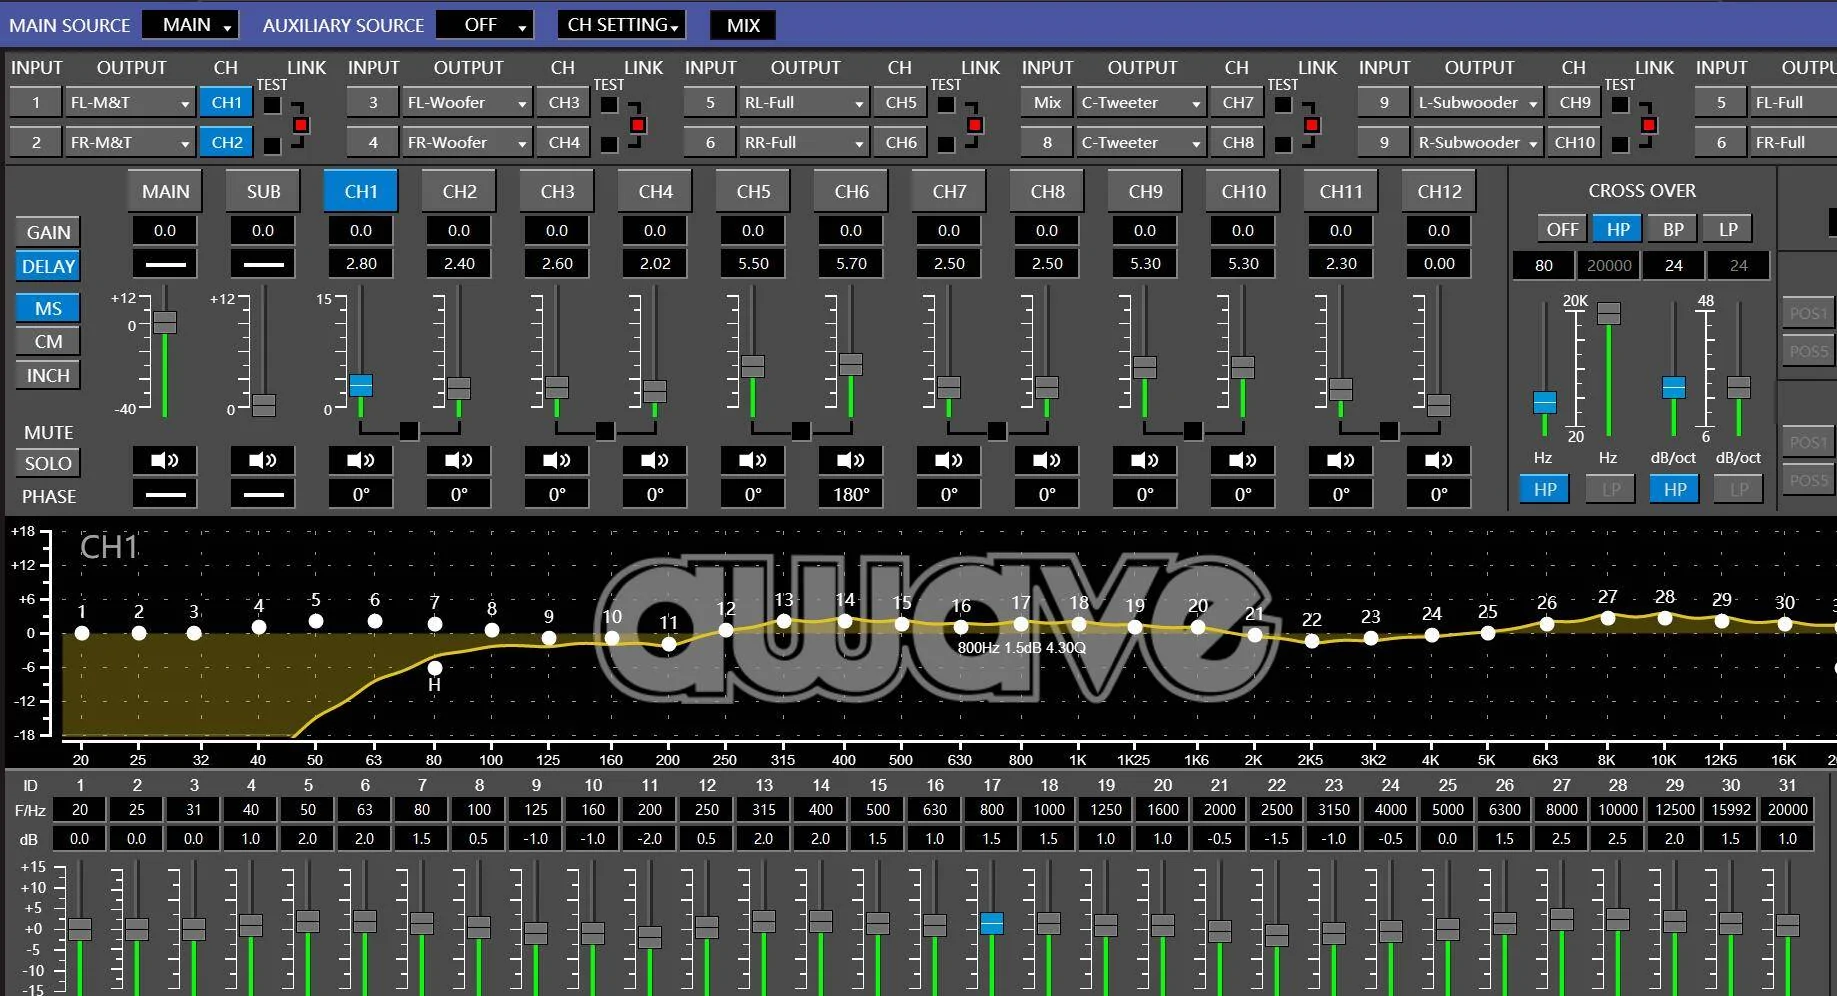1837x996 pixels.
Task: Click the CH1 delay fader handle
Action: click(x=361, y=385)
